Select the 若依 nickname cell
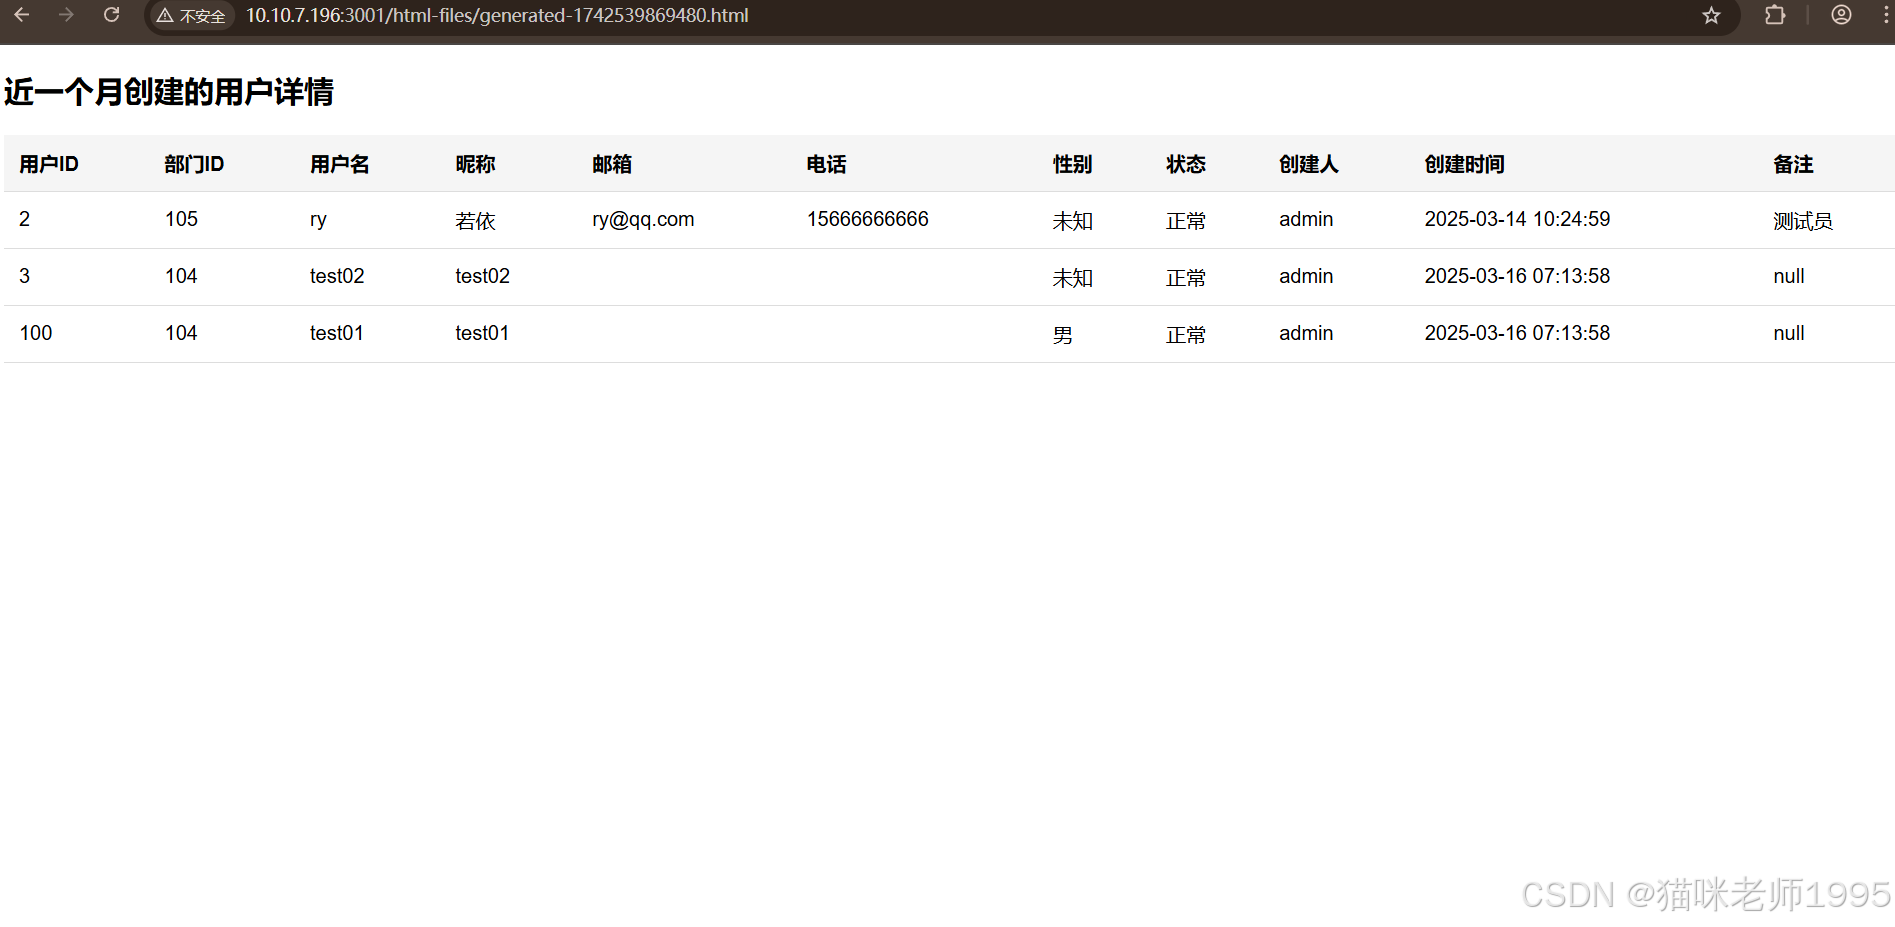Viewport: 1895px width, 927px height. pyautogui.click(x=475, y=221)
